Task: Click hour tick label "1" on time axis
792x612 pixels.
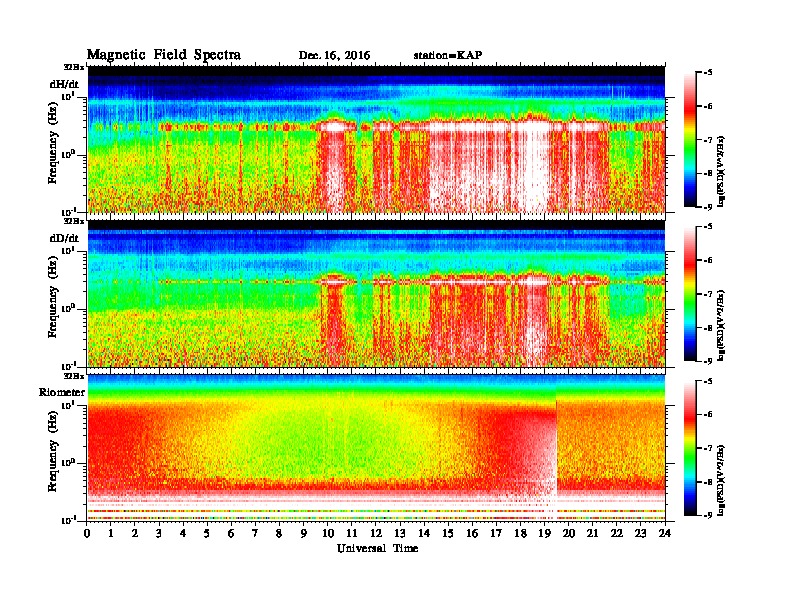Action: pyautogui.click(x=111, y=533)
